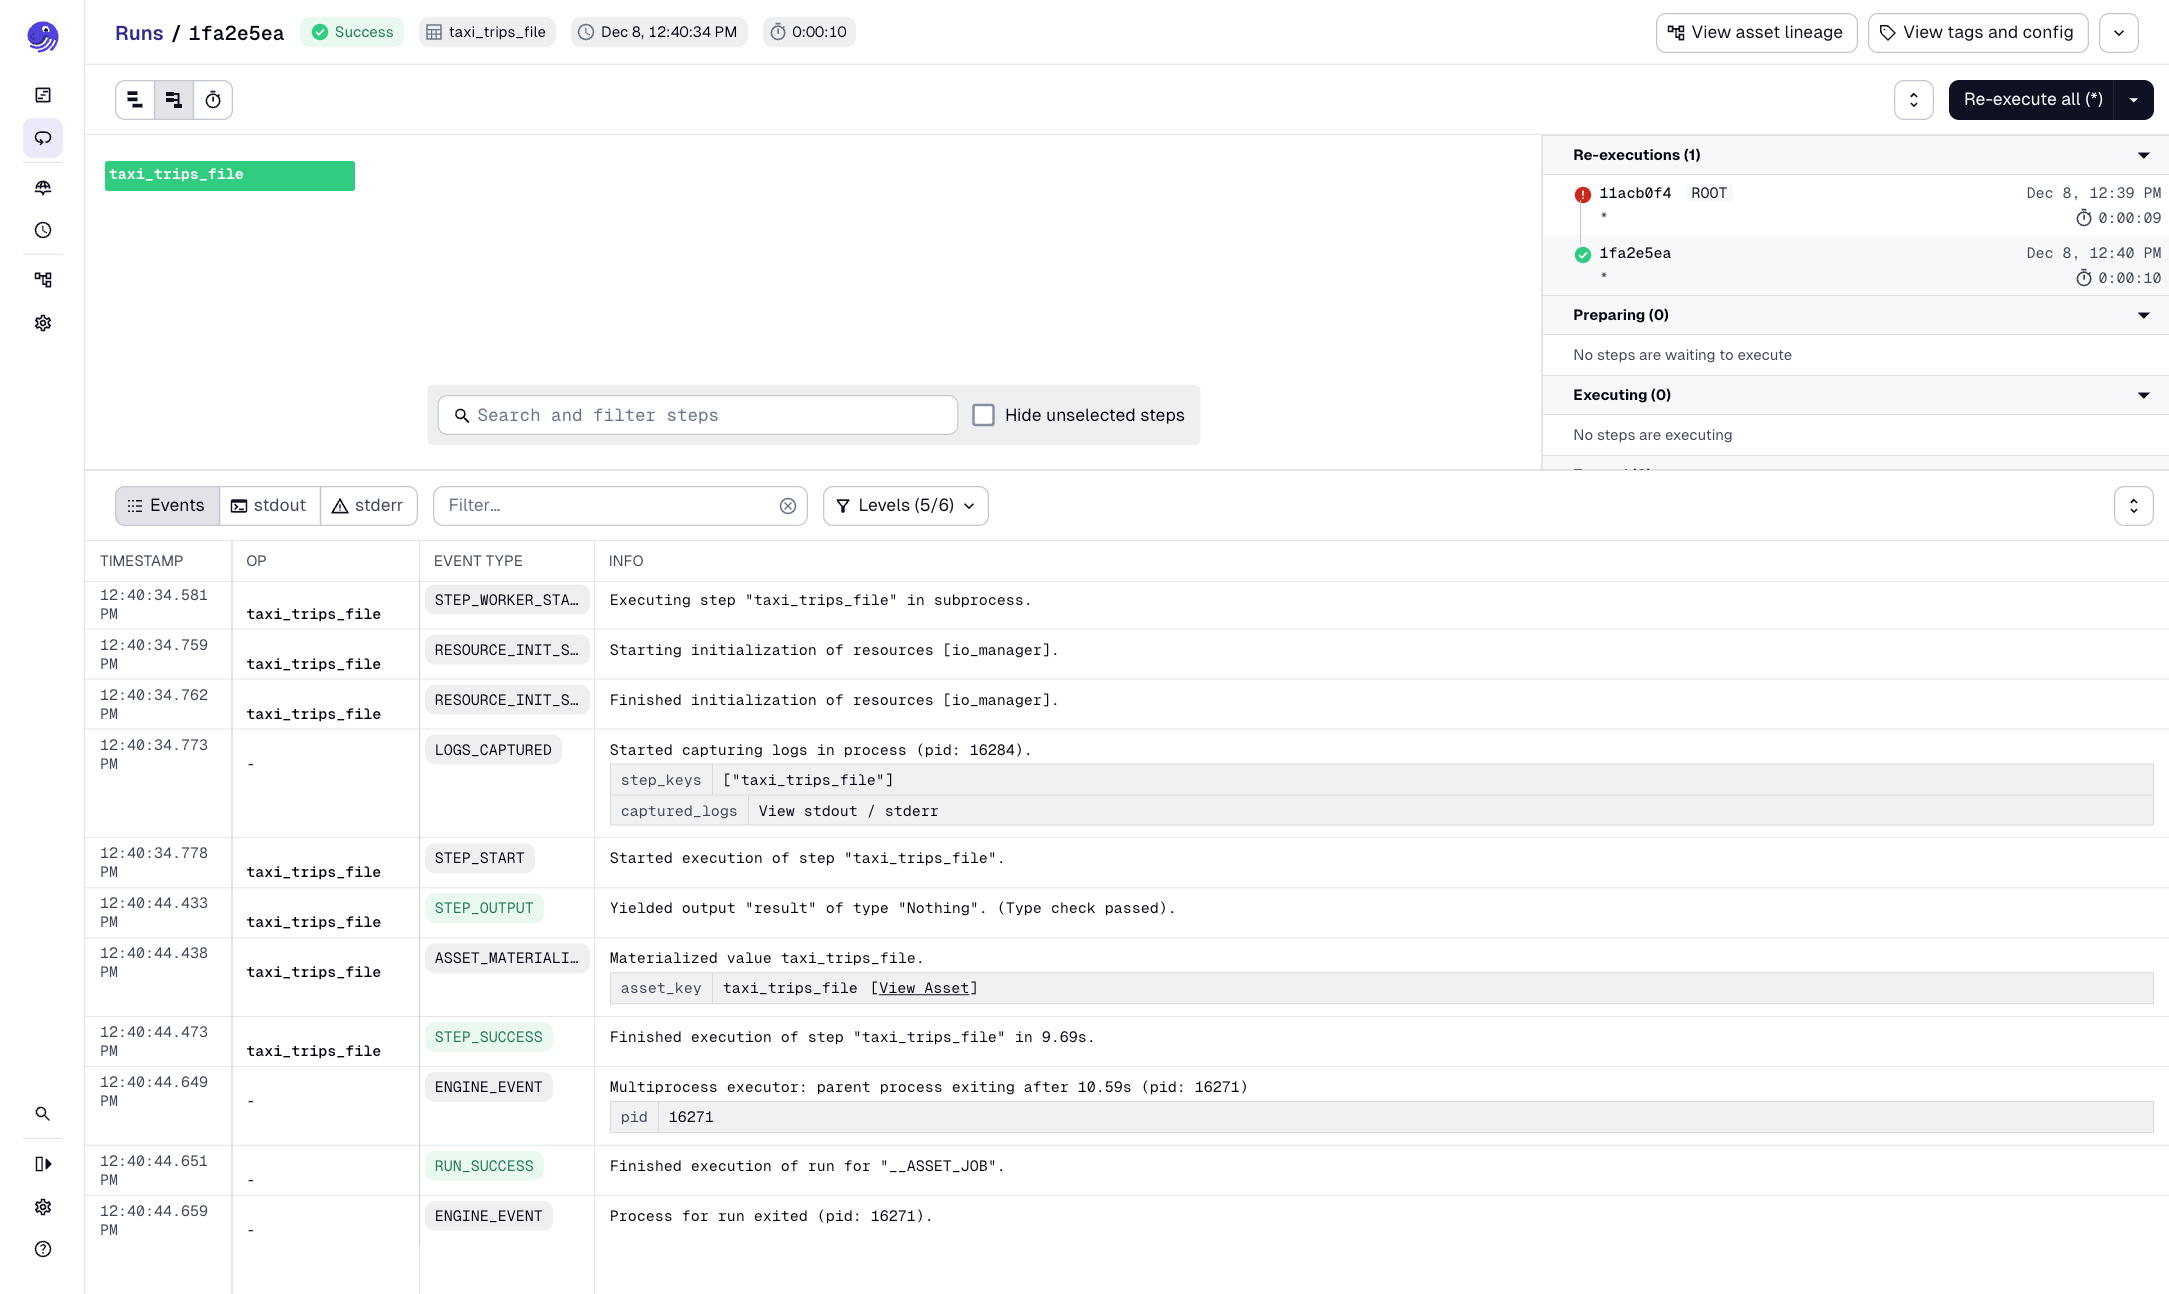
Task: Open the Runs page from the left sidebar
Action: 43,138
